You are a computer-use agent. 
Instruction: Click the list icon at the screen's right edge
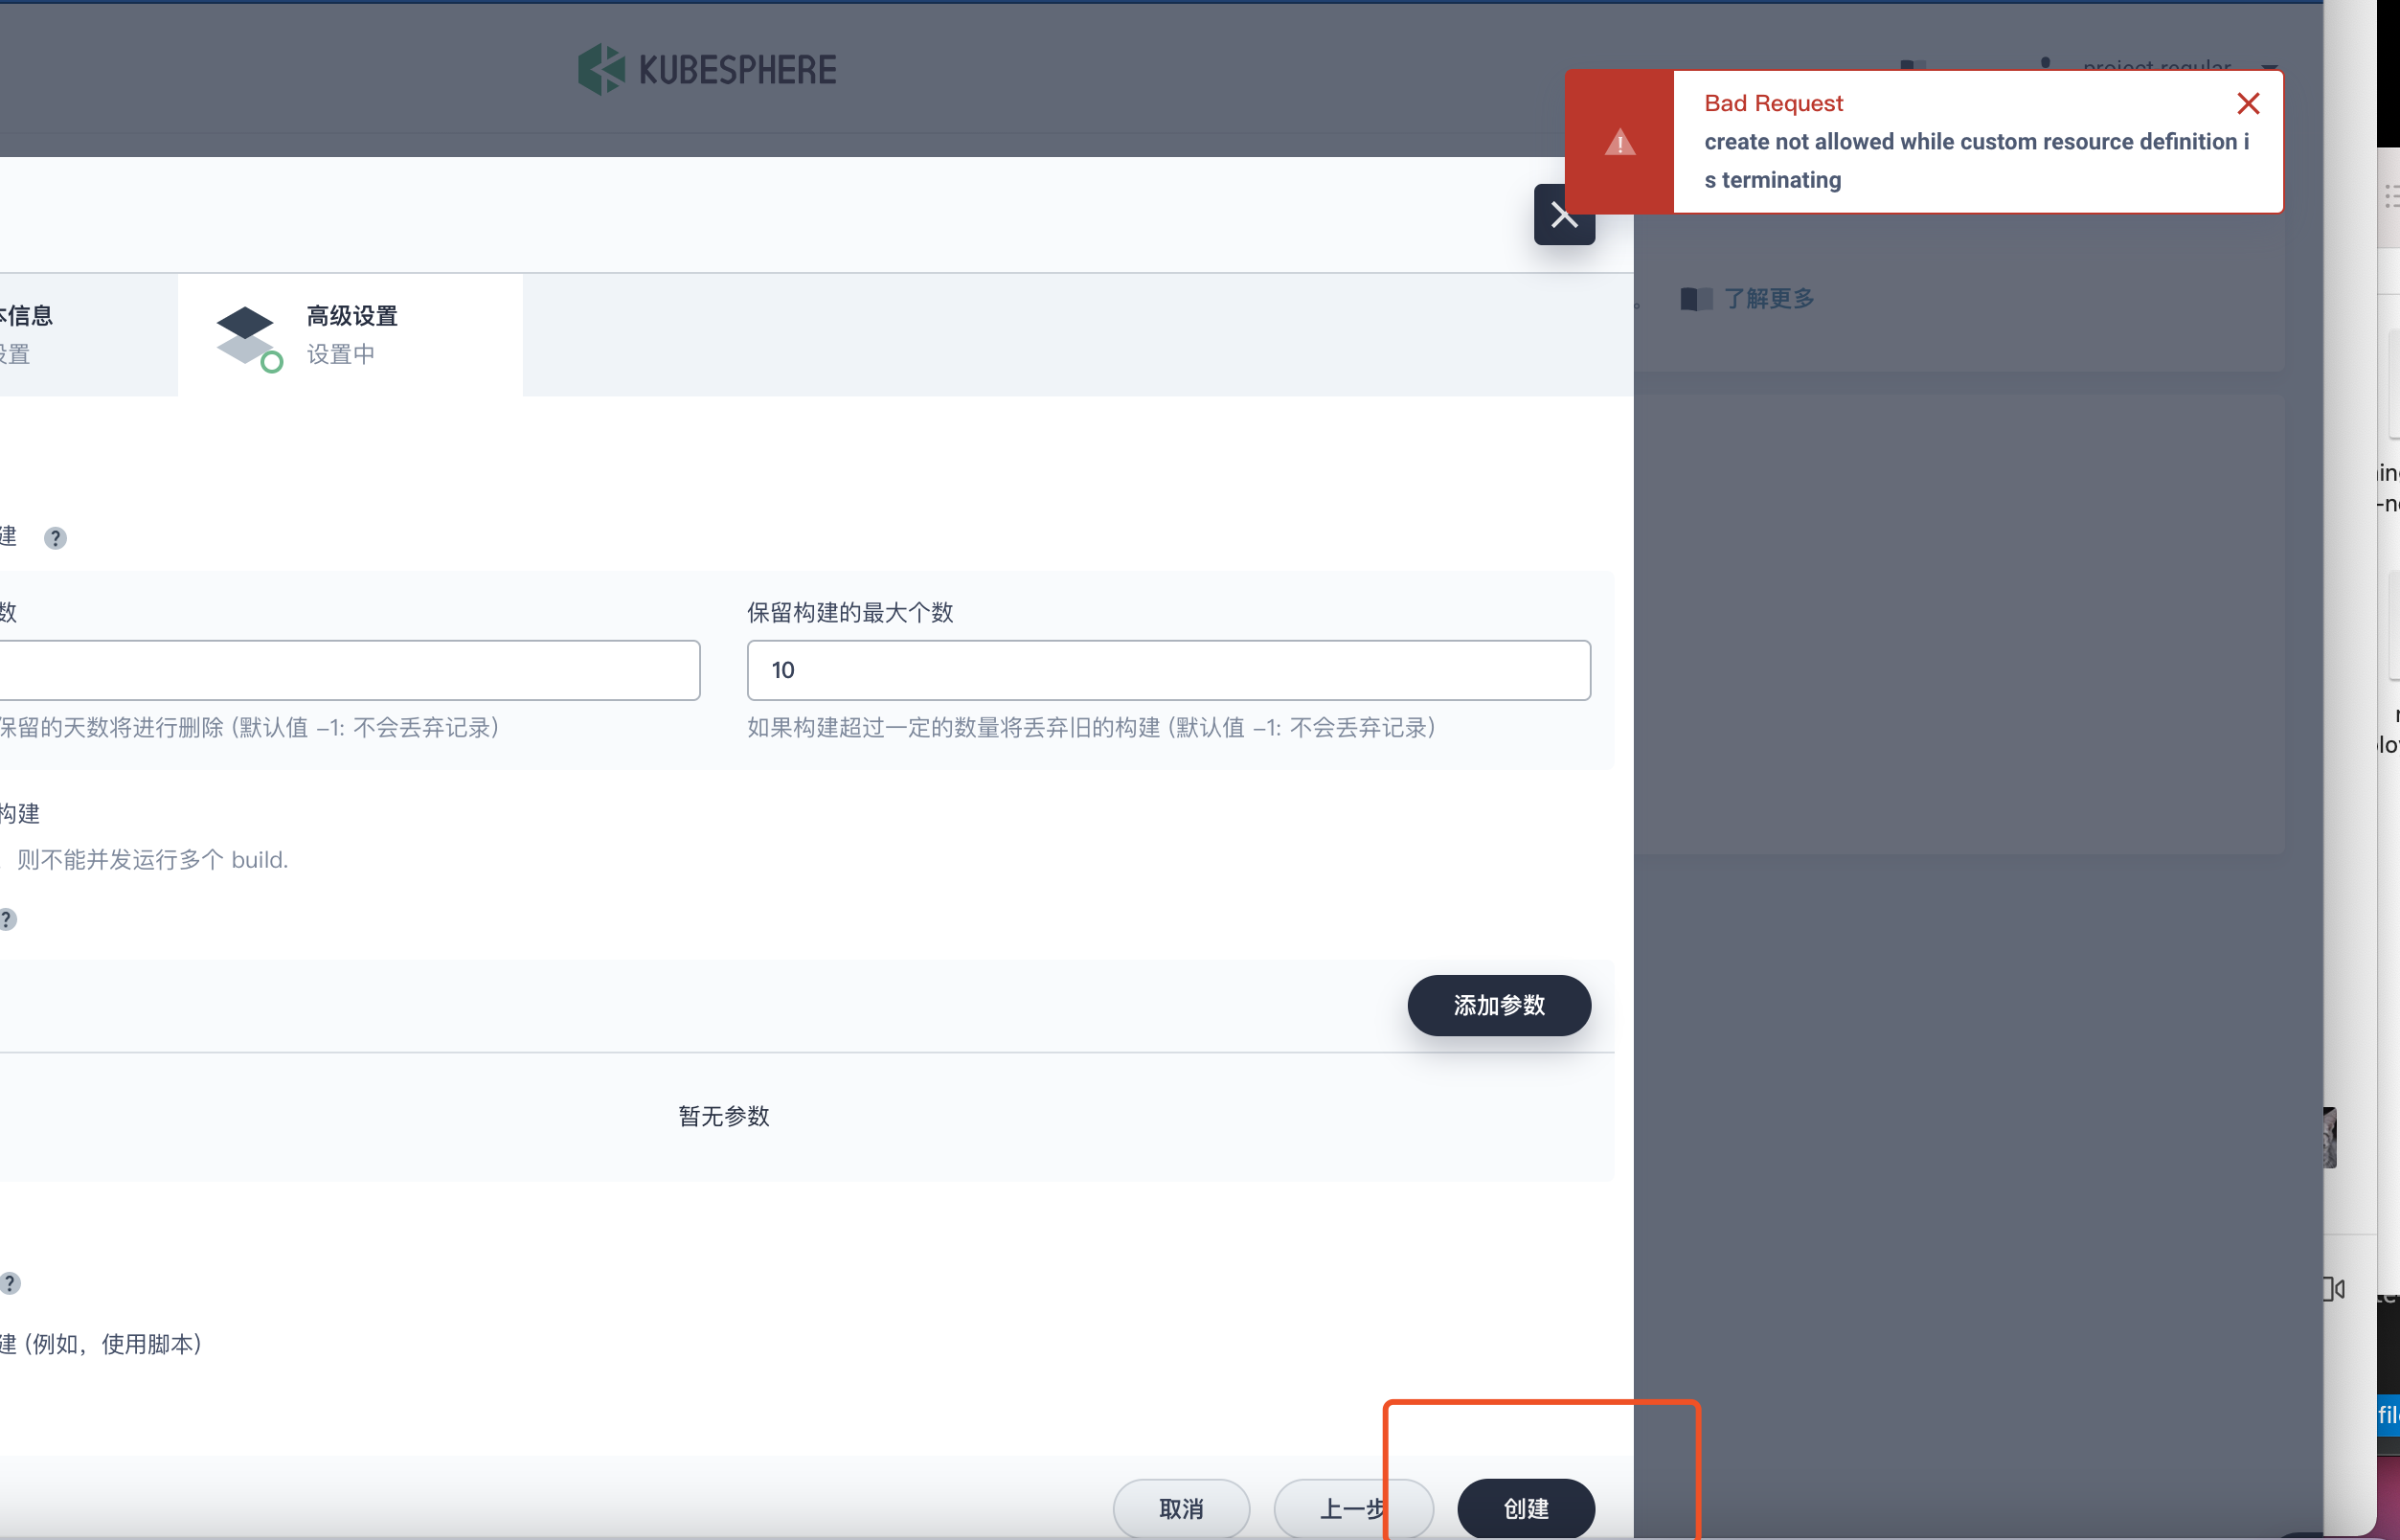click(x=2392, y=196)
